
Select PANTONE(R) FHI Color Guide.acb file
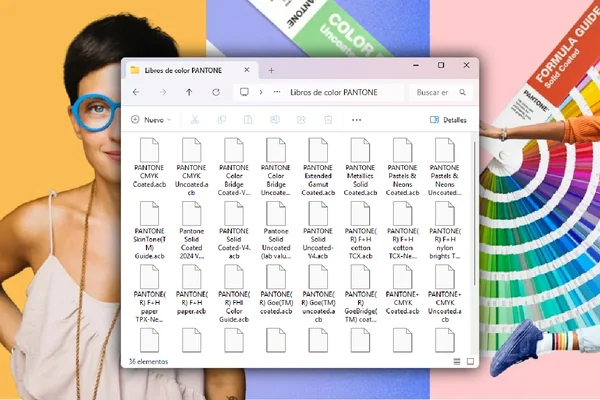pos(234,294)
